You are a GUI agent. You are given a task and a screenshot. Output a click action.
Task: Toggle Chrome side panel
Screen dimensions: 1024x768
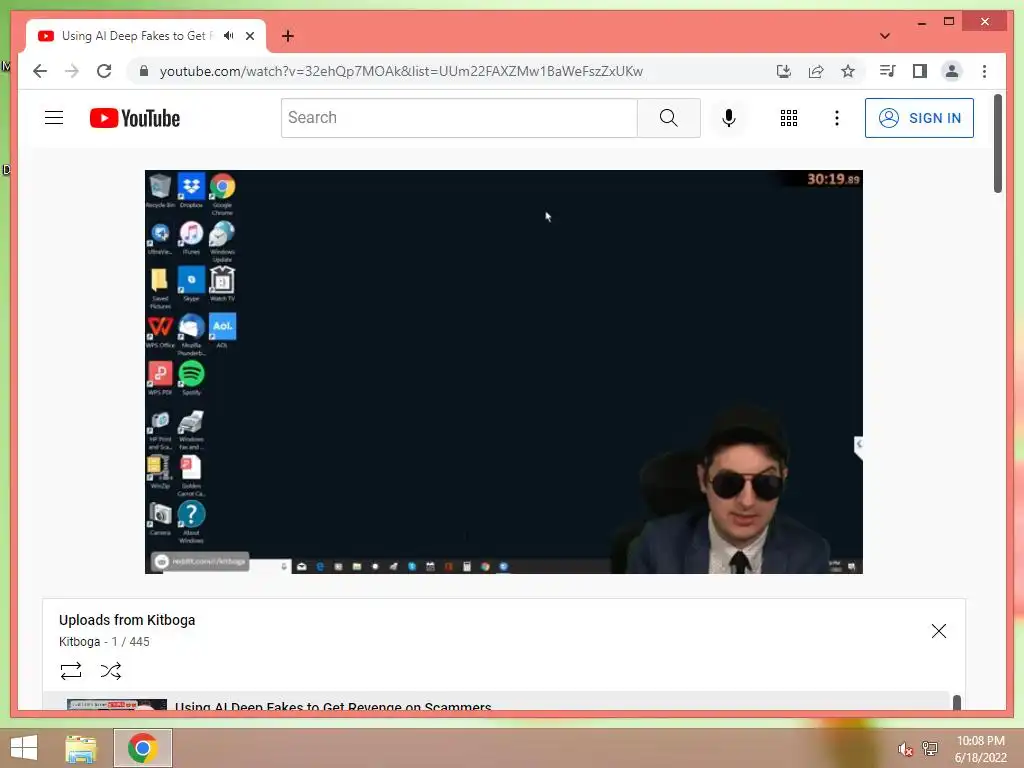(x=920, y=71)
